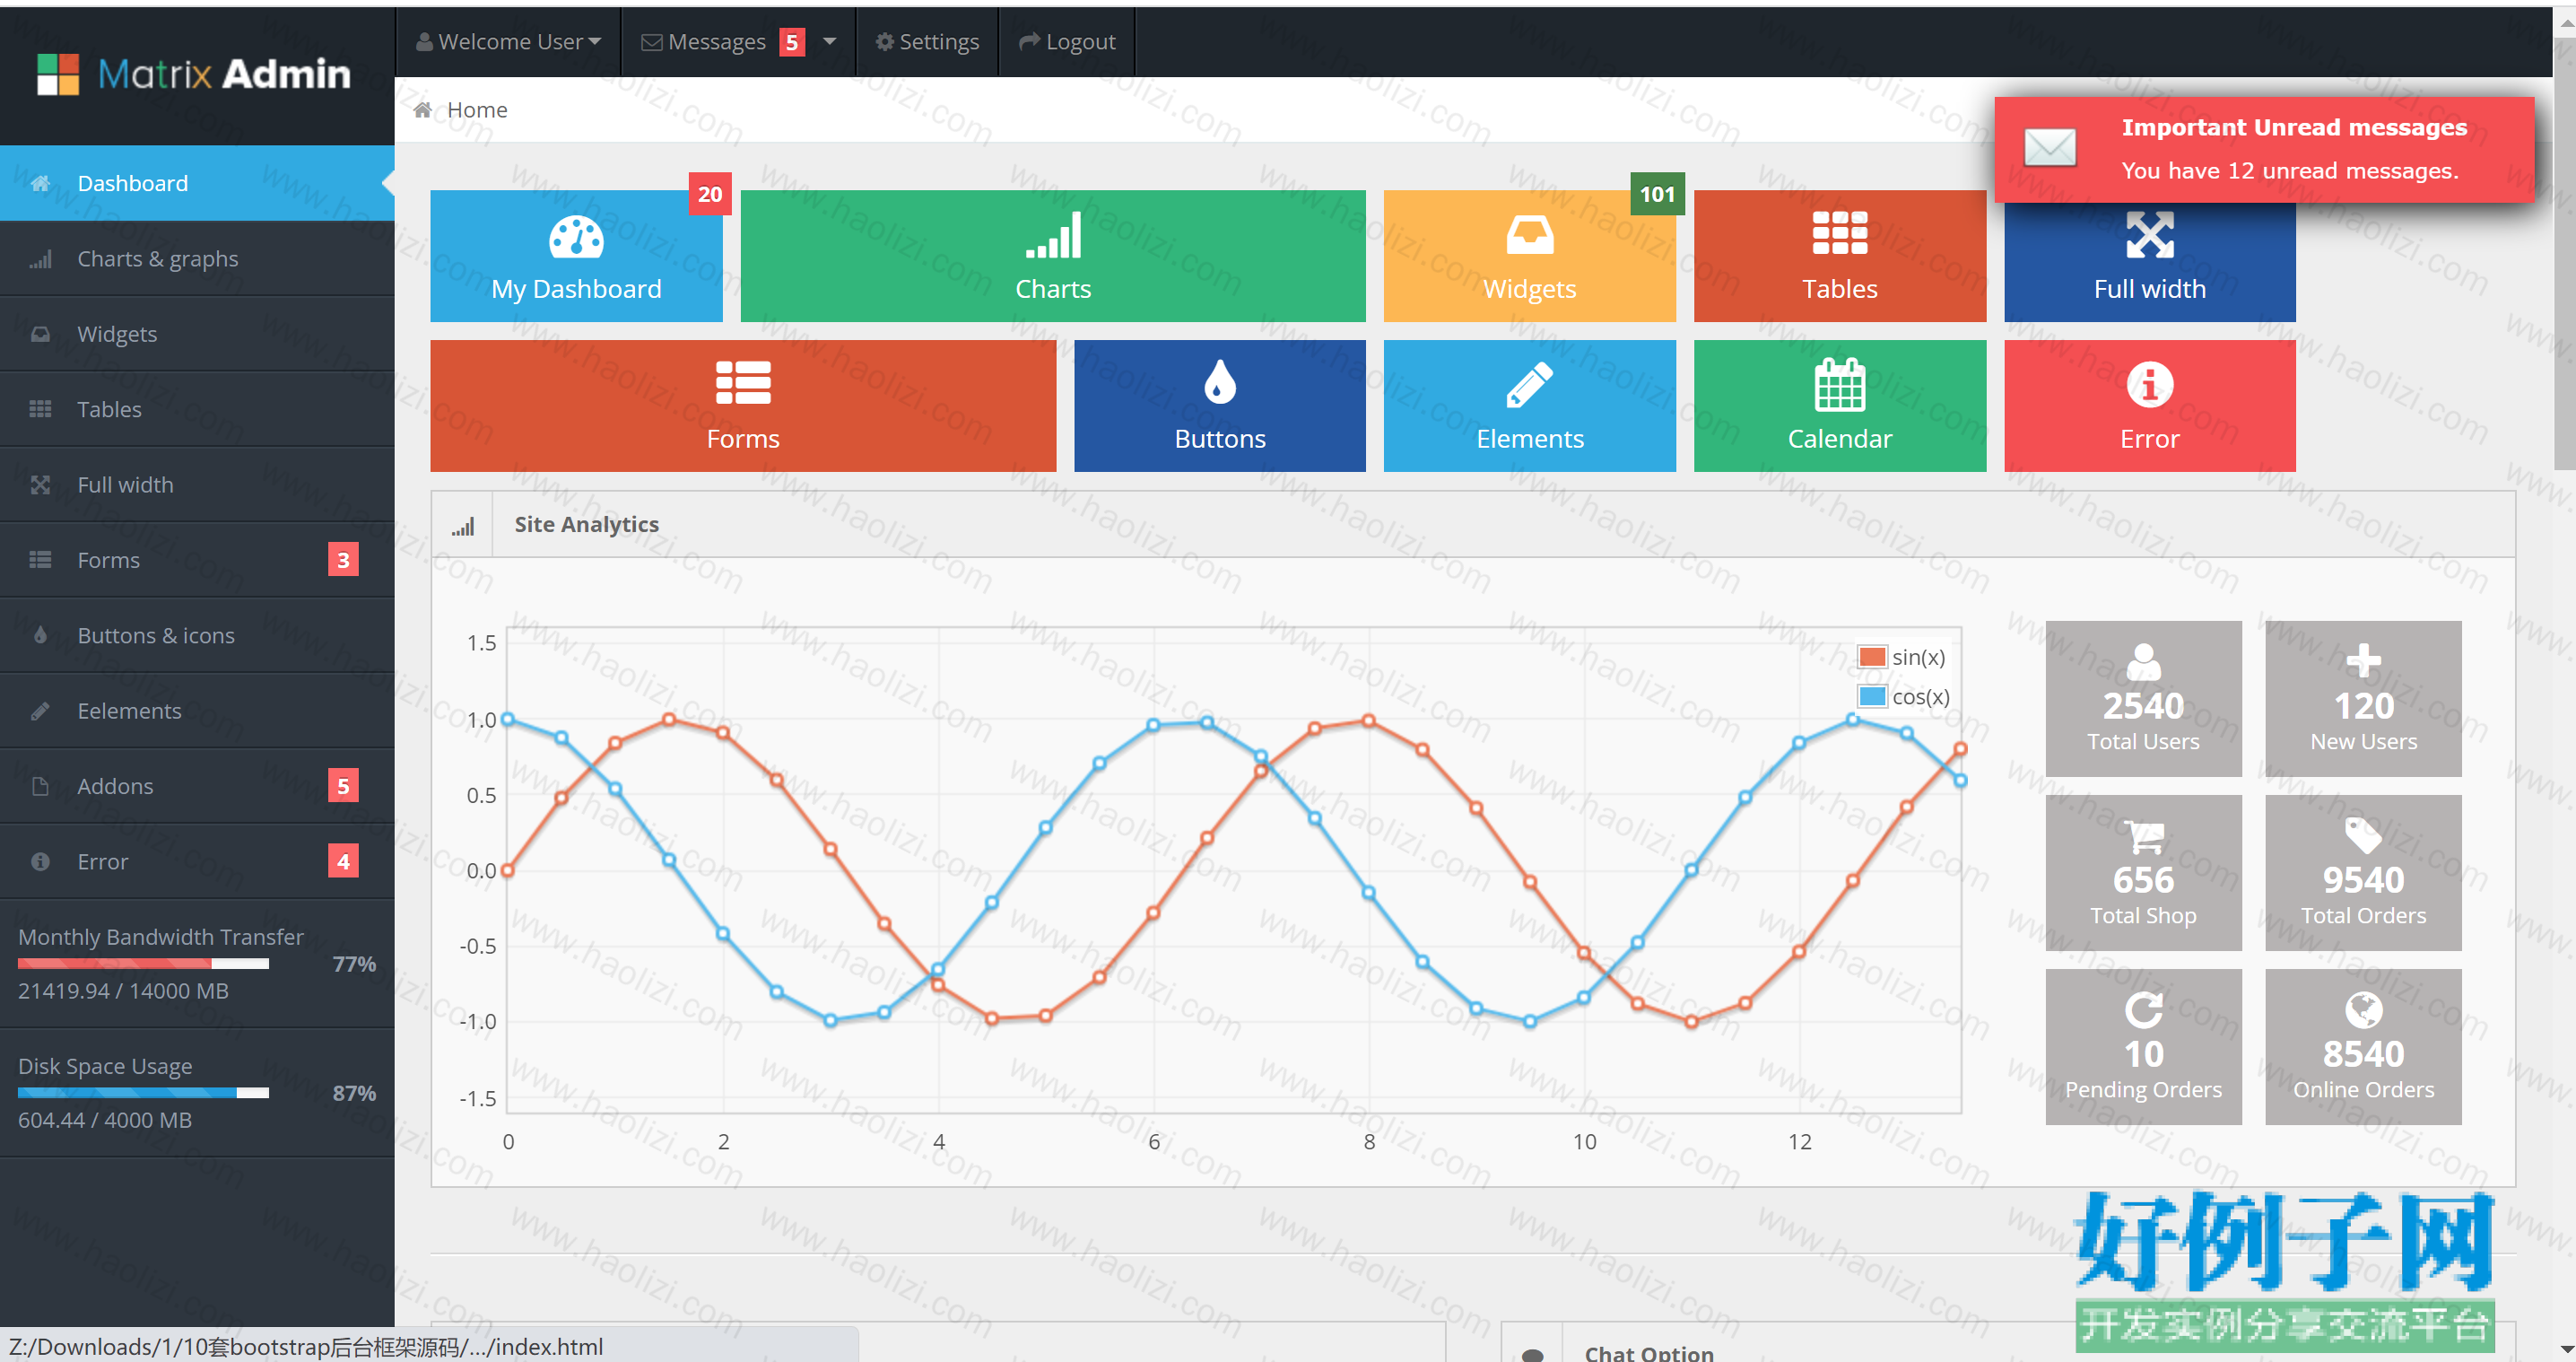Image resolution: width=2576 pixels, height=1362 pixels.
Task: Click the Chat Option panel title
Action: coord(1649,1352)
